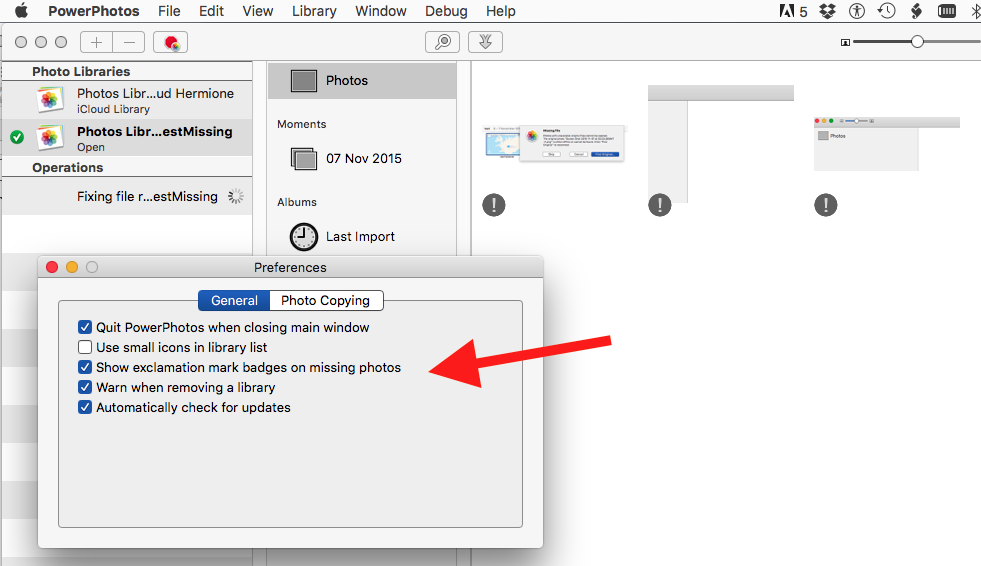Open the Window menu
The height and width of the screenshot is (566, 981).
point(380,11)
